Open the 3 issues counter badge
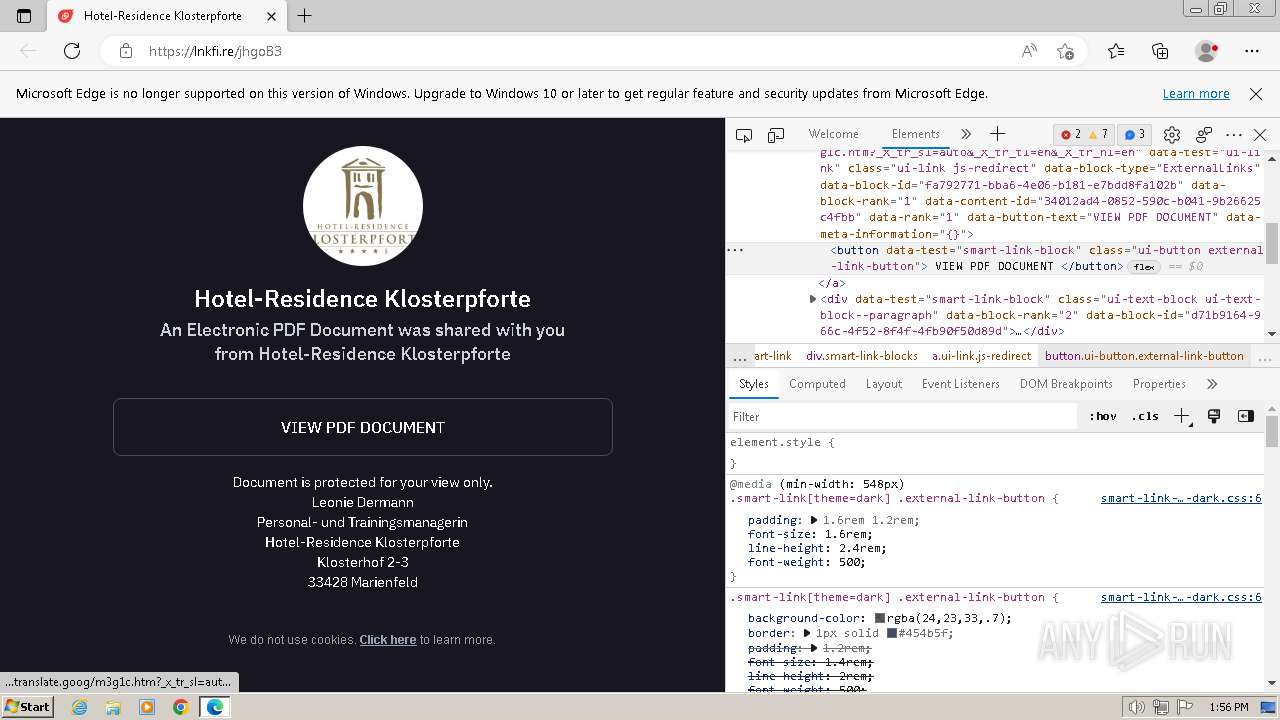Screen dimensions: 1280x720 click(x=1135, y=135)
